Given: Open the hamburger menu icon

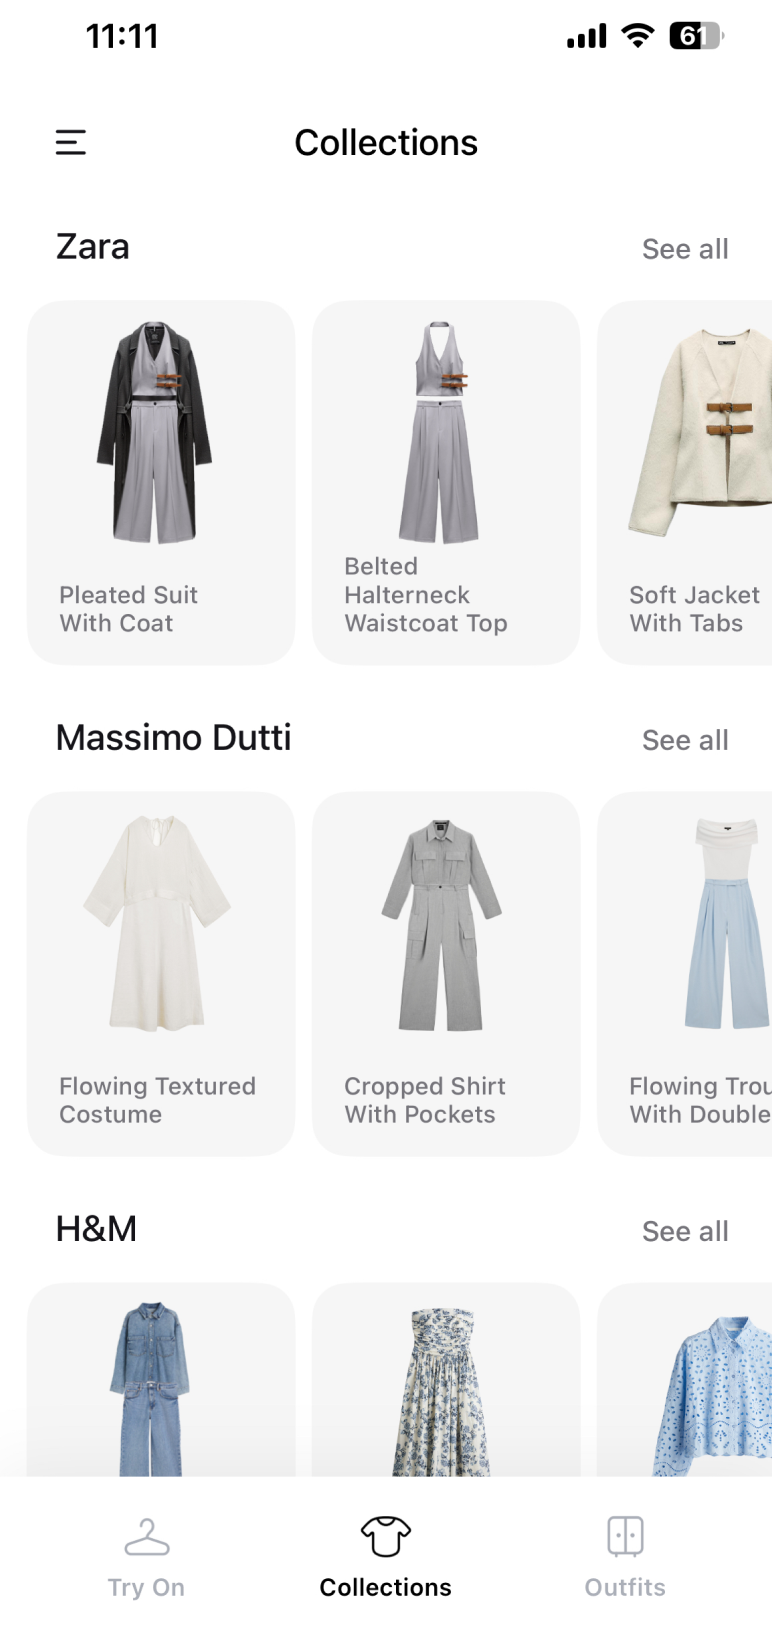Looking at the screenshot, I should coord(70,142).
